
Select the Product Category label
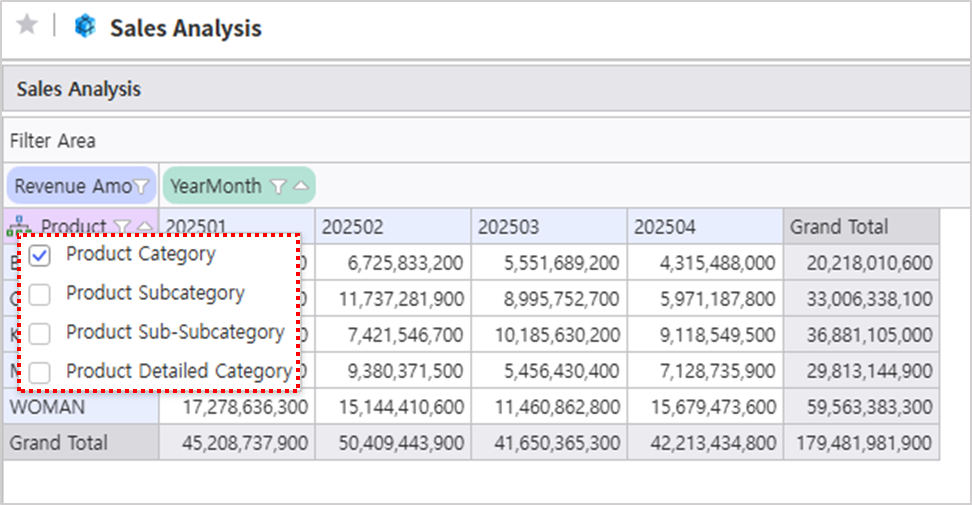[x=141, y=254]
